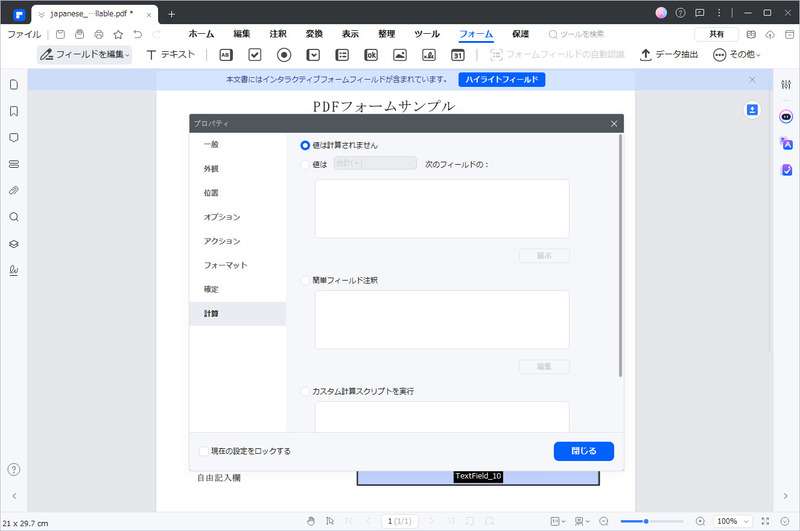This screenshot has height=531, width=800.
Task: Select the OK push button form tool
Action: tap(371, 55)
